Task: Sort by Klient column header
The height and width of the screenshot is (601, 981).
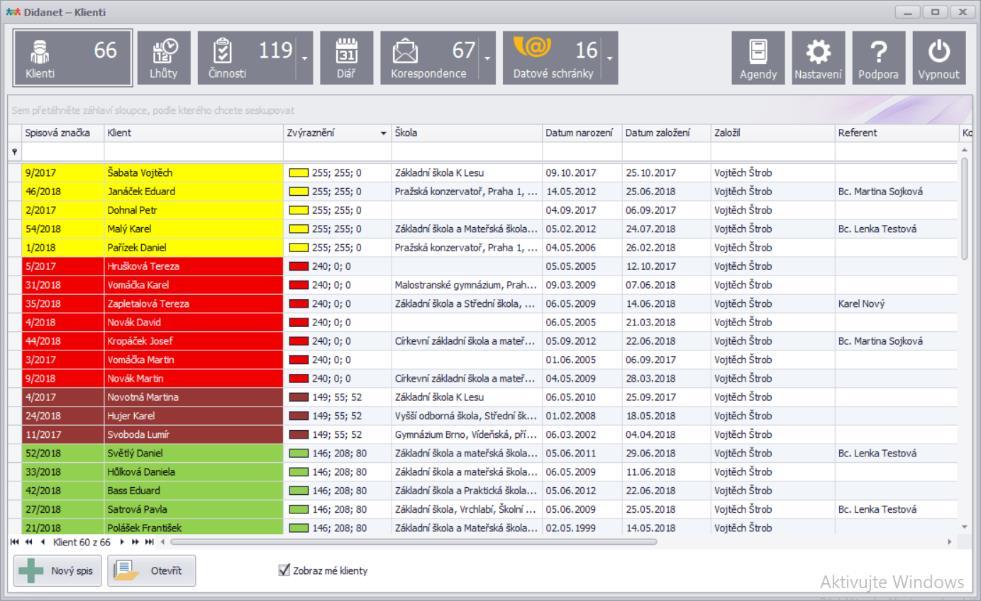Action: pyautogui.click(x=193, y=133)
